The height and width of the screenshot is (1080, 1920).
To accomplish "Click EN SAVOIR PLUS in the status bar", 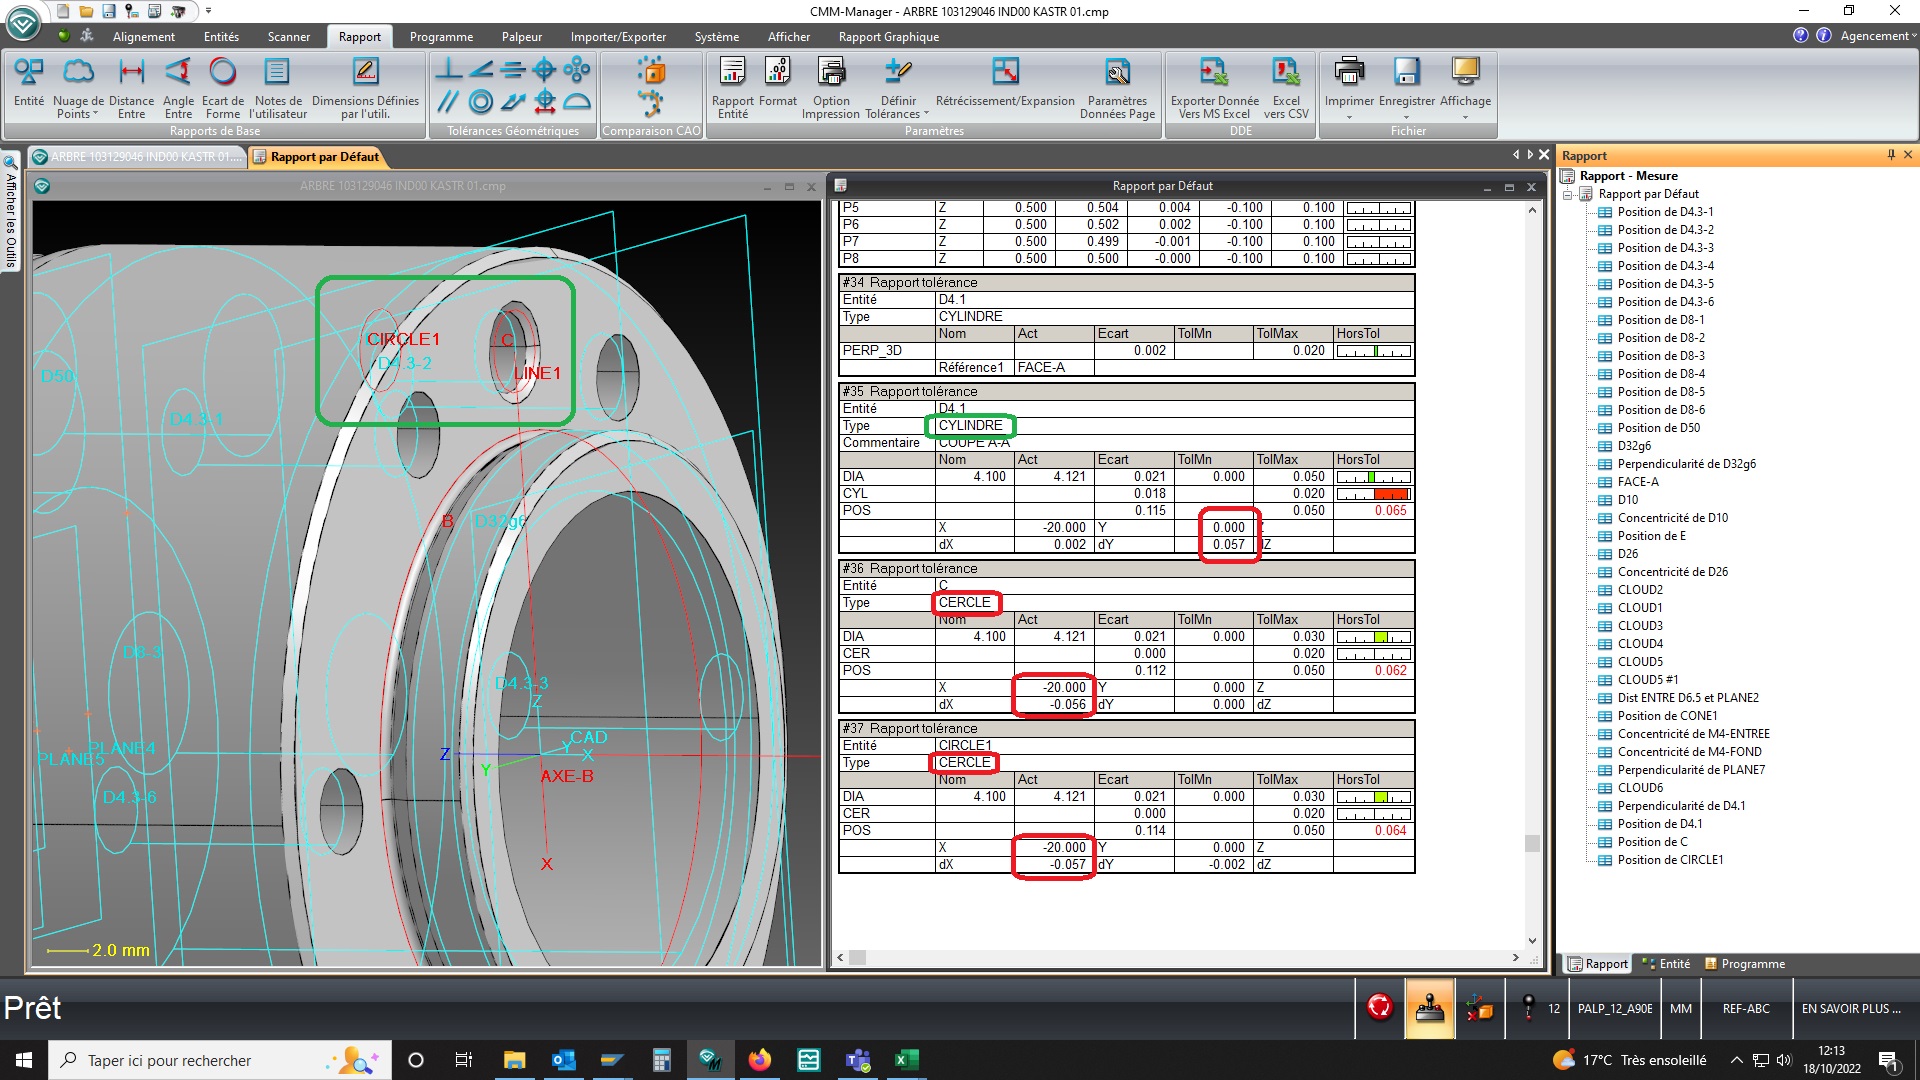I will (x=1853, y=1009).
